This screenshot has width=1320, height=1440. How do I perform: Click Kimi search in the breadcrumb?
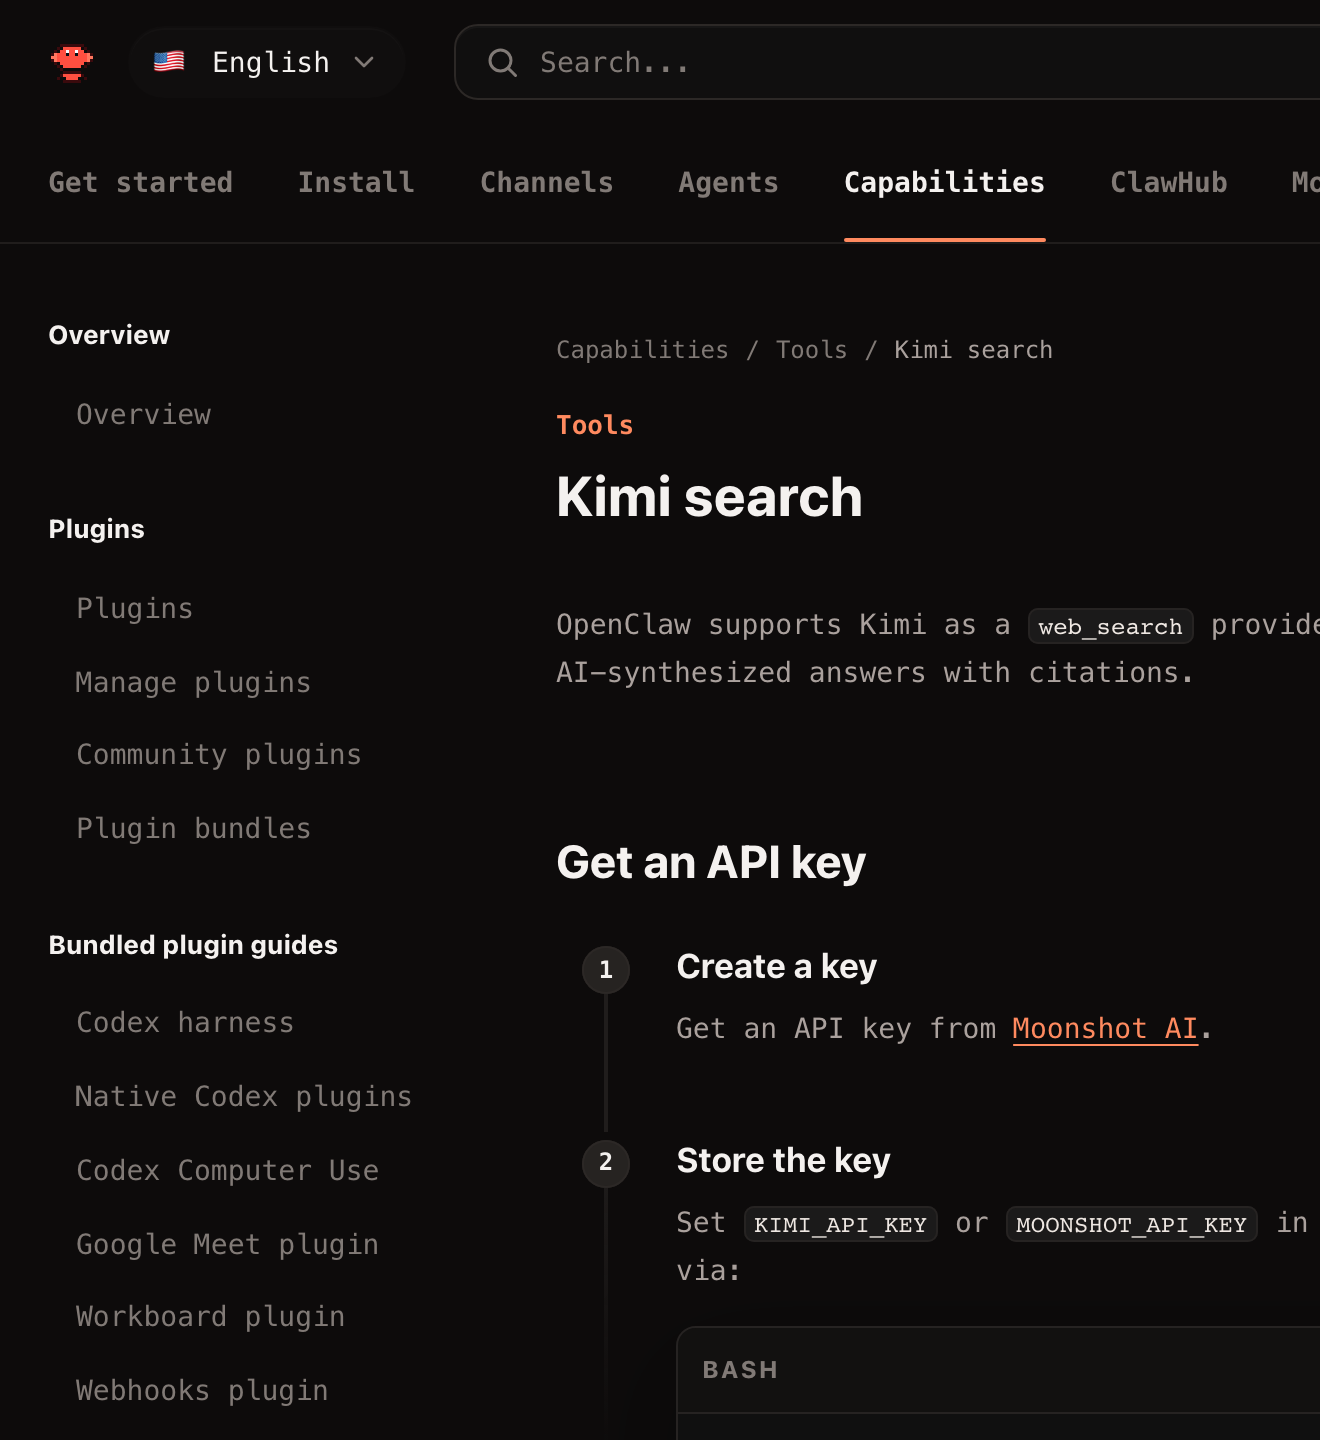(973, 350)
